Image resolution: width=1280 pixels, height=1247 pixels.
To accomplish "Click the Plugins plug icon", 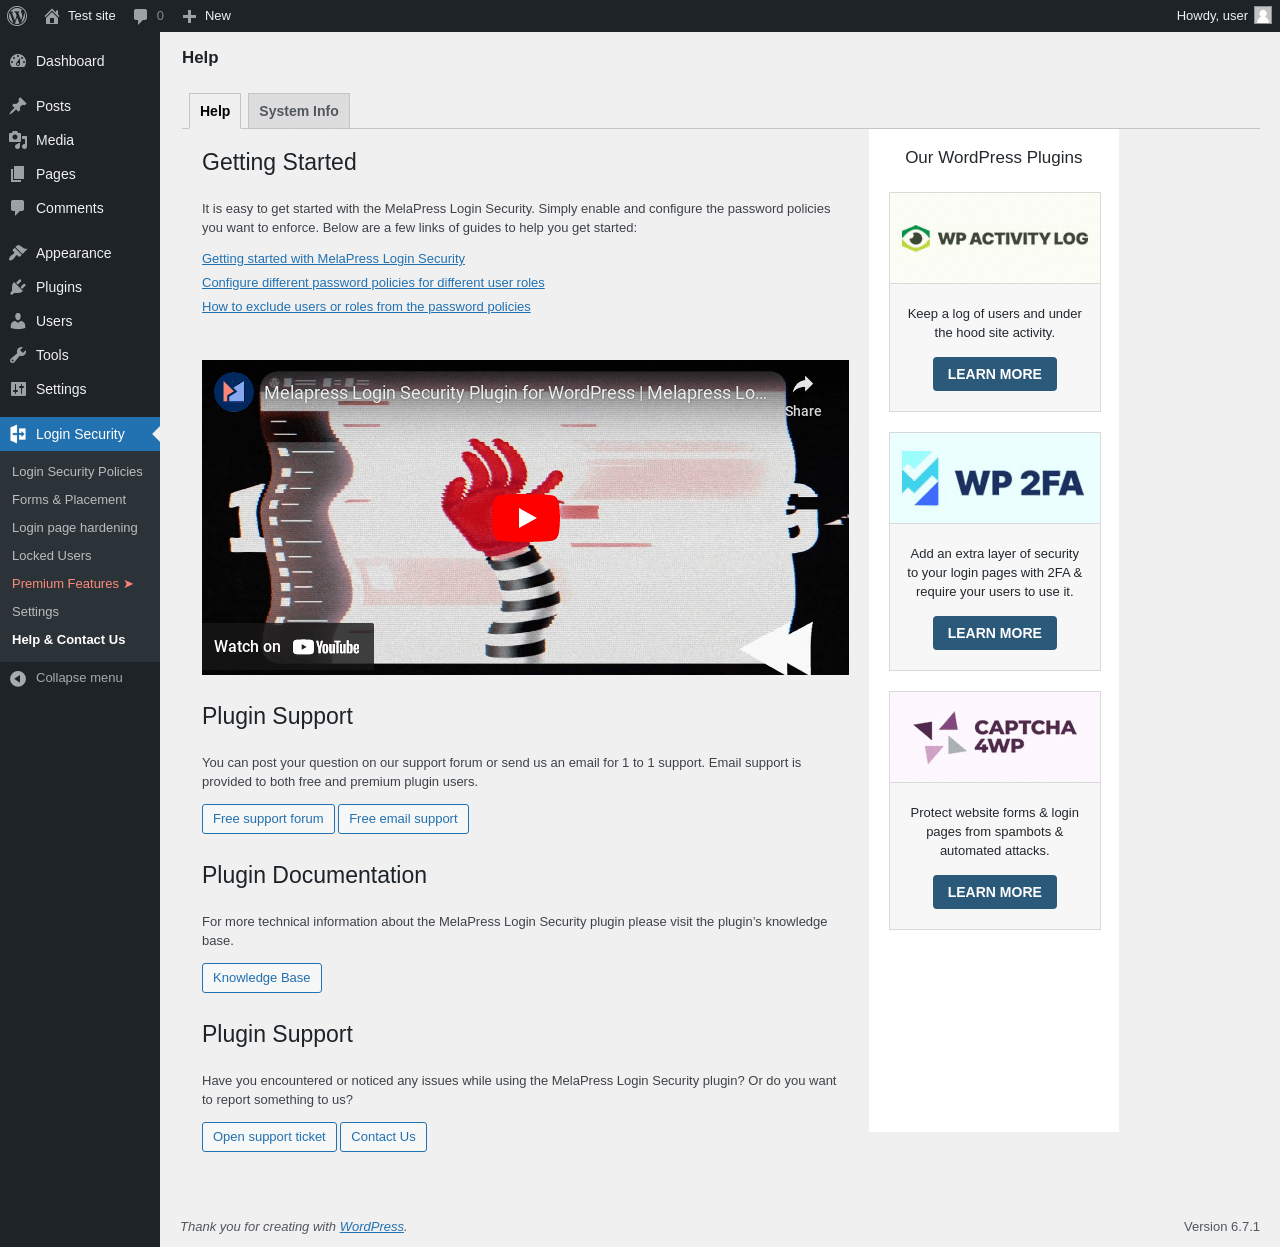I will click(18, 287).
